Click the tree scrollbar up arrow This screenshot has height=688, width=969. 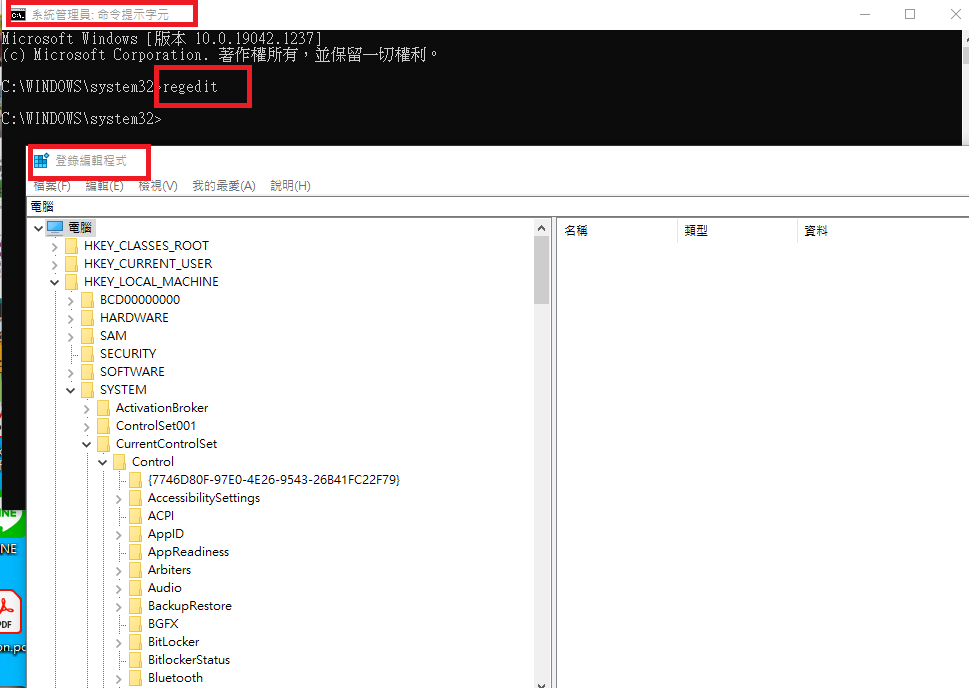(x=542, y=228)
